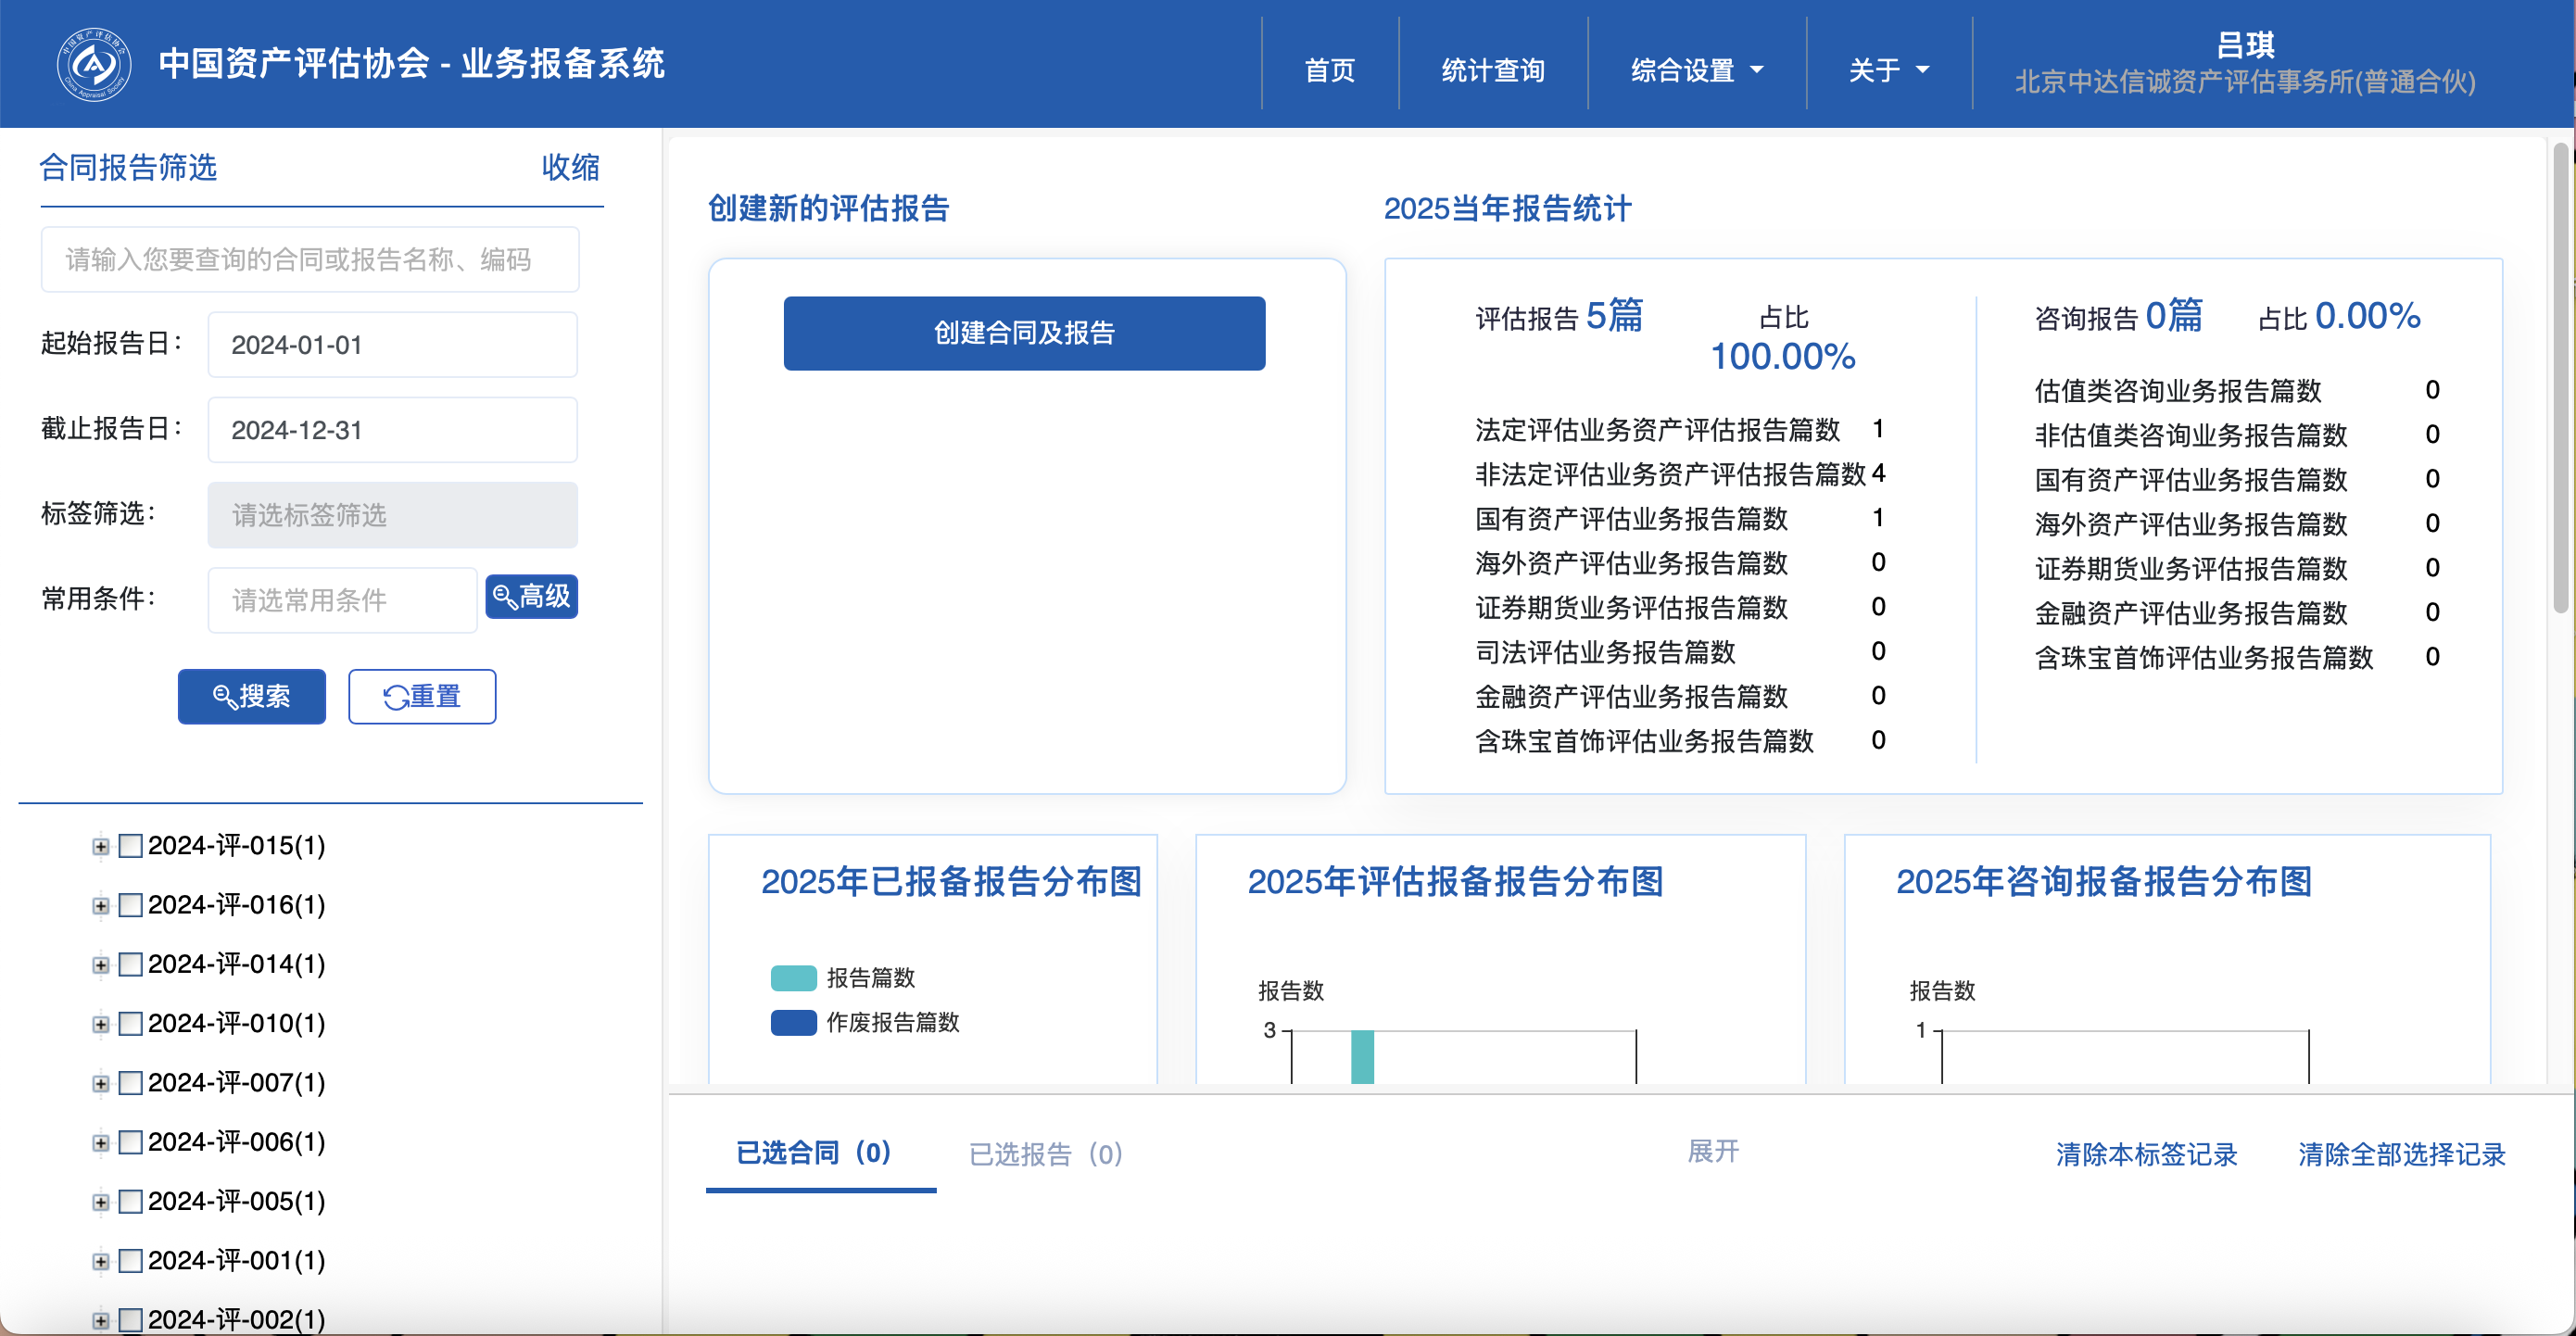Click the 清除全部选择记录 link
The height and width of the screenshot is (1336, 2576).
[x=2400, y=1154]
